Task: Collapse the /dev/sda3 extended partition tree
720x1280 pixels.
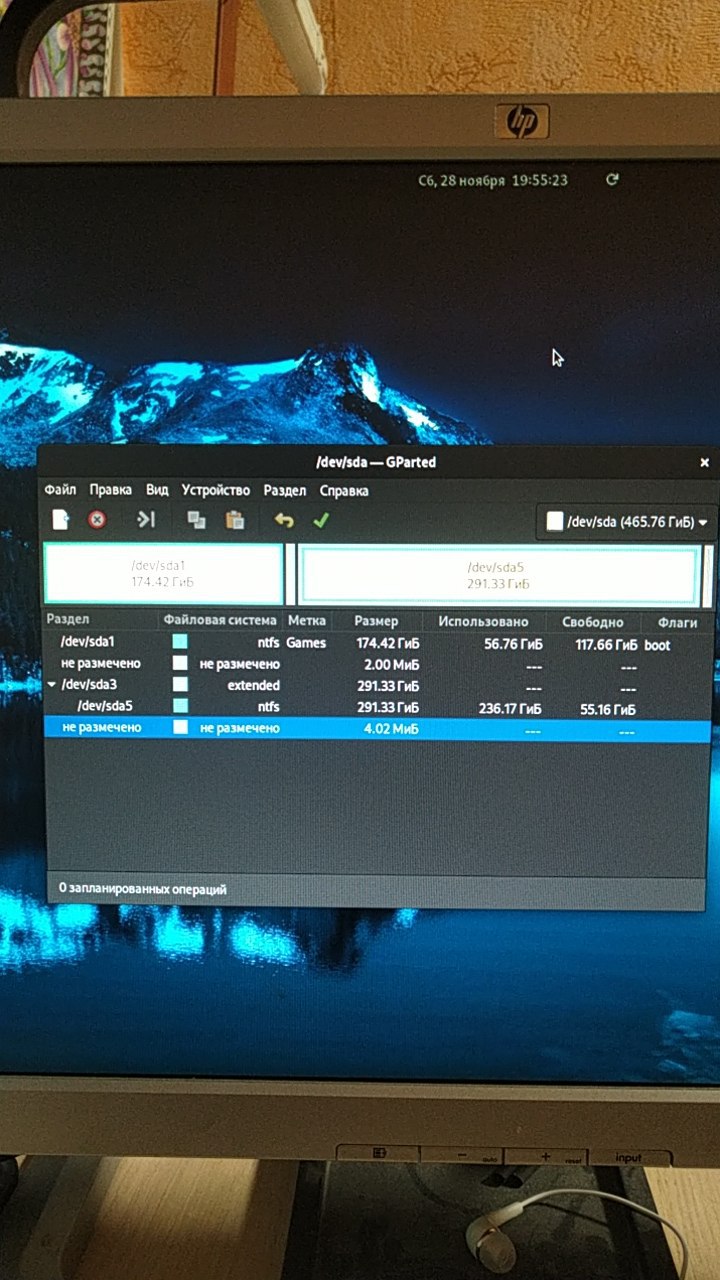Action: tap(52, 685)
